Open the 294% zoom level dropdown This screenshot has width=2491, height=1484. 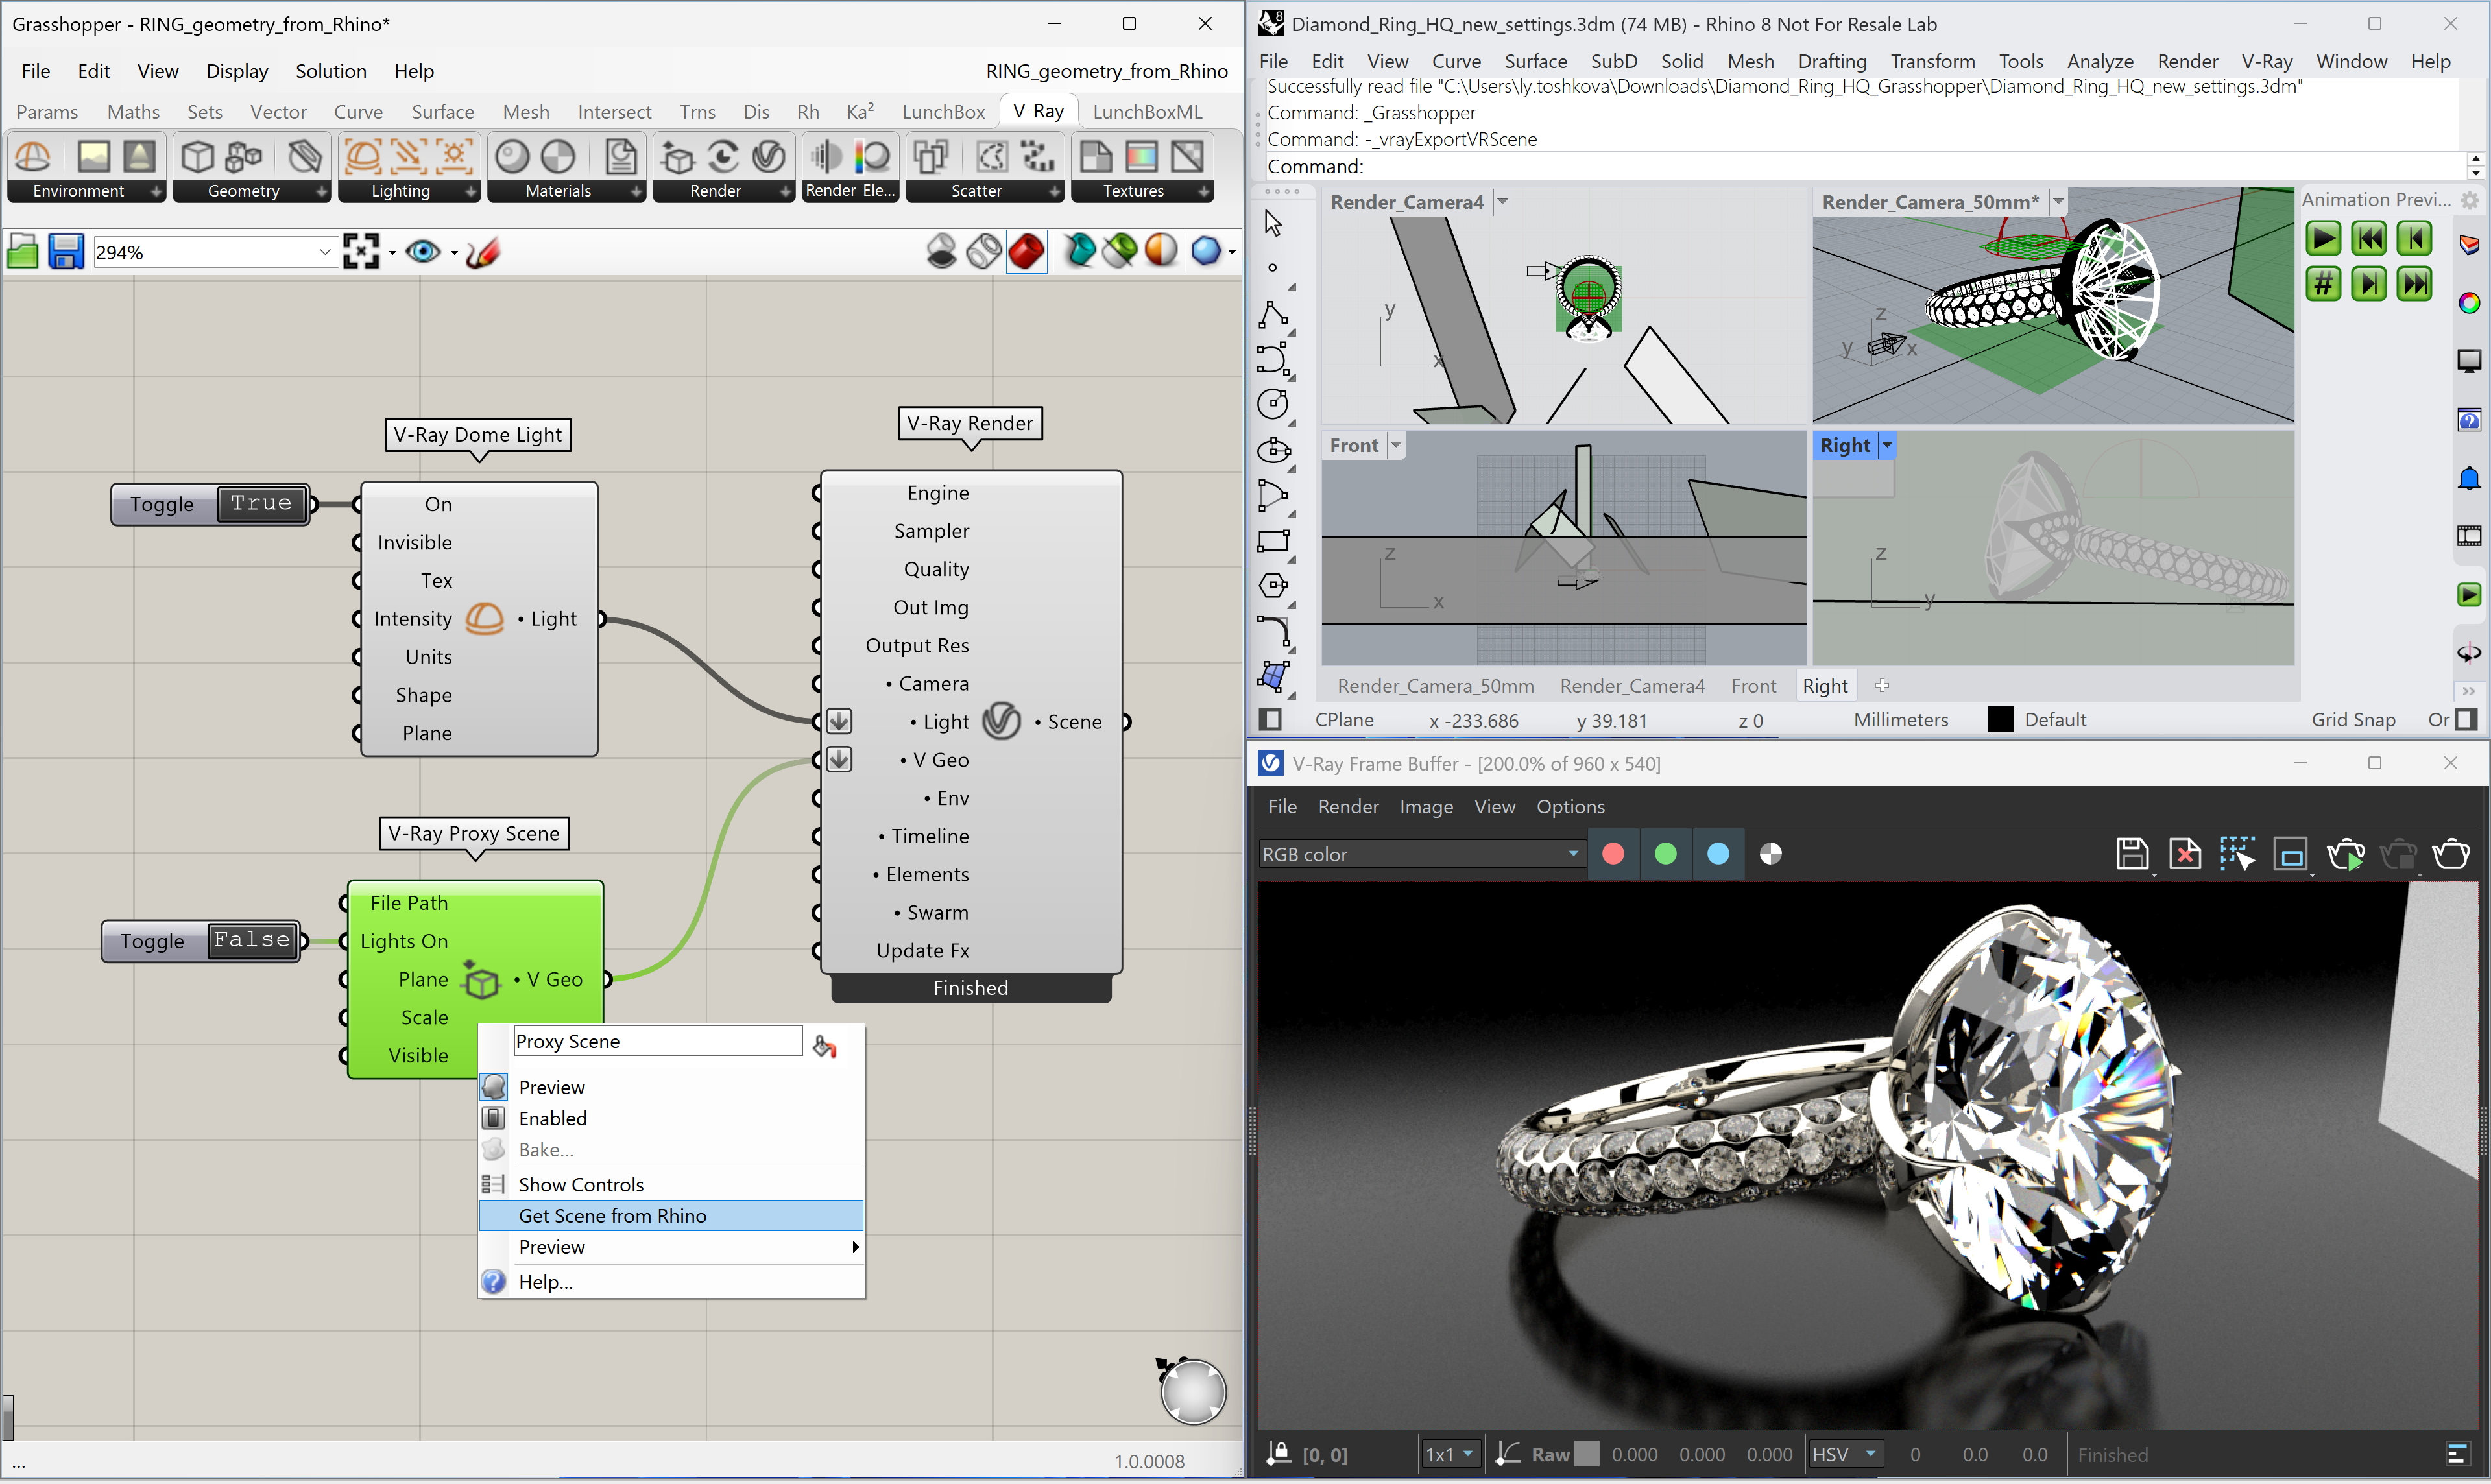[324, 252]
